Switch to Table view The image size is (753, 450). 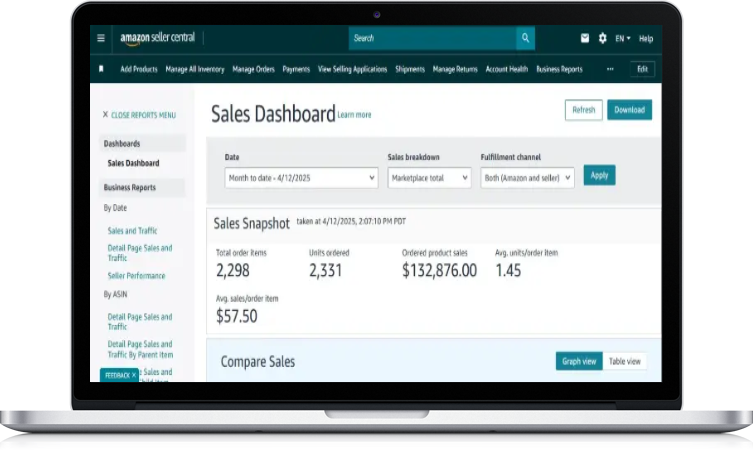coord(625,361)
